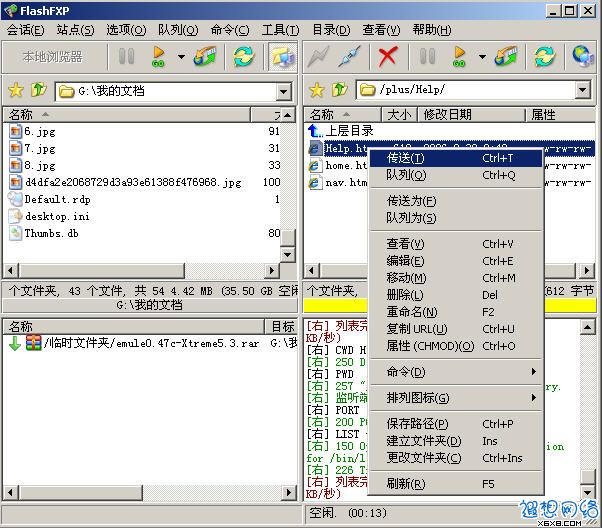Viewport: 602px width, 528px height.
Task: Choose 复制 URL(U) in context menu
Action: click(456, 329)
